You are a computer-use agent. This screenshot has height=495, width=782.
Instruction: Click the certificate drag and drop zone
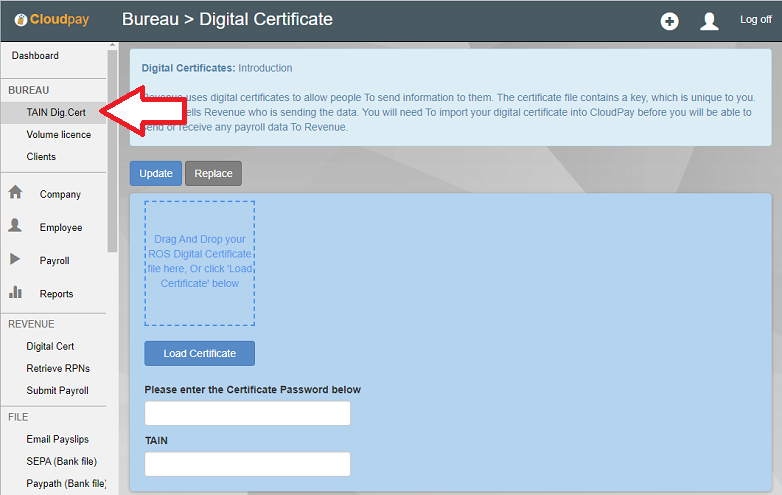199,263
